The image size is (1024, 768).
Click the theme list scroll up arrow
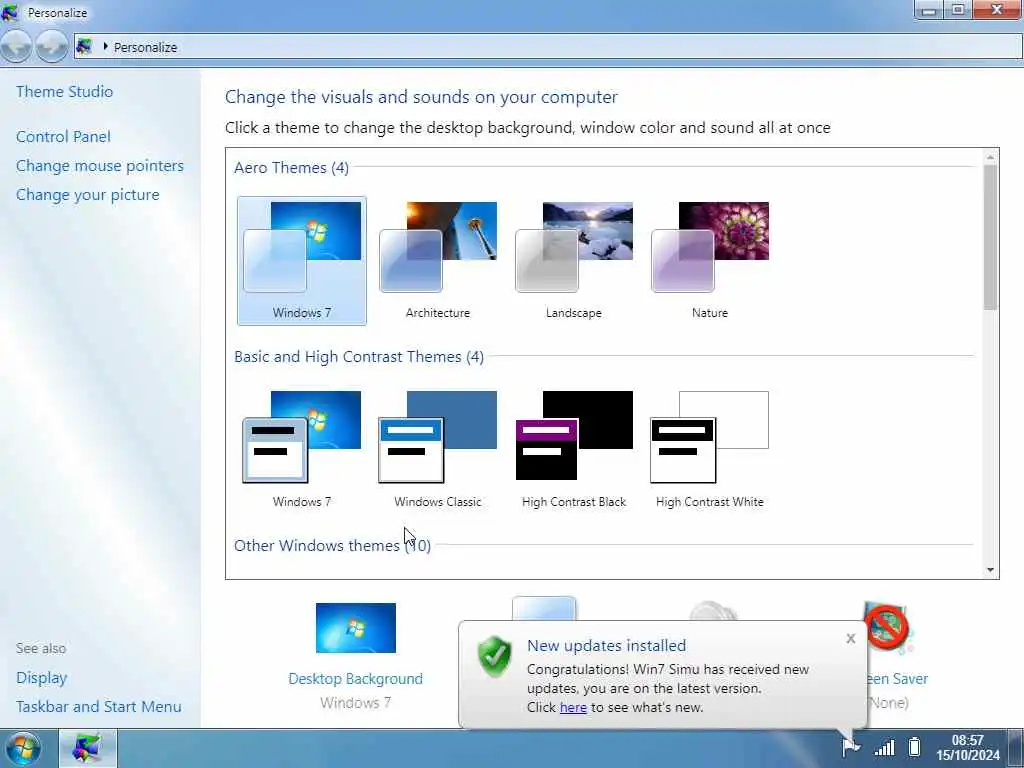990,157
